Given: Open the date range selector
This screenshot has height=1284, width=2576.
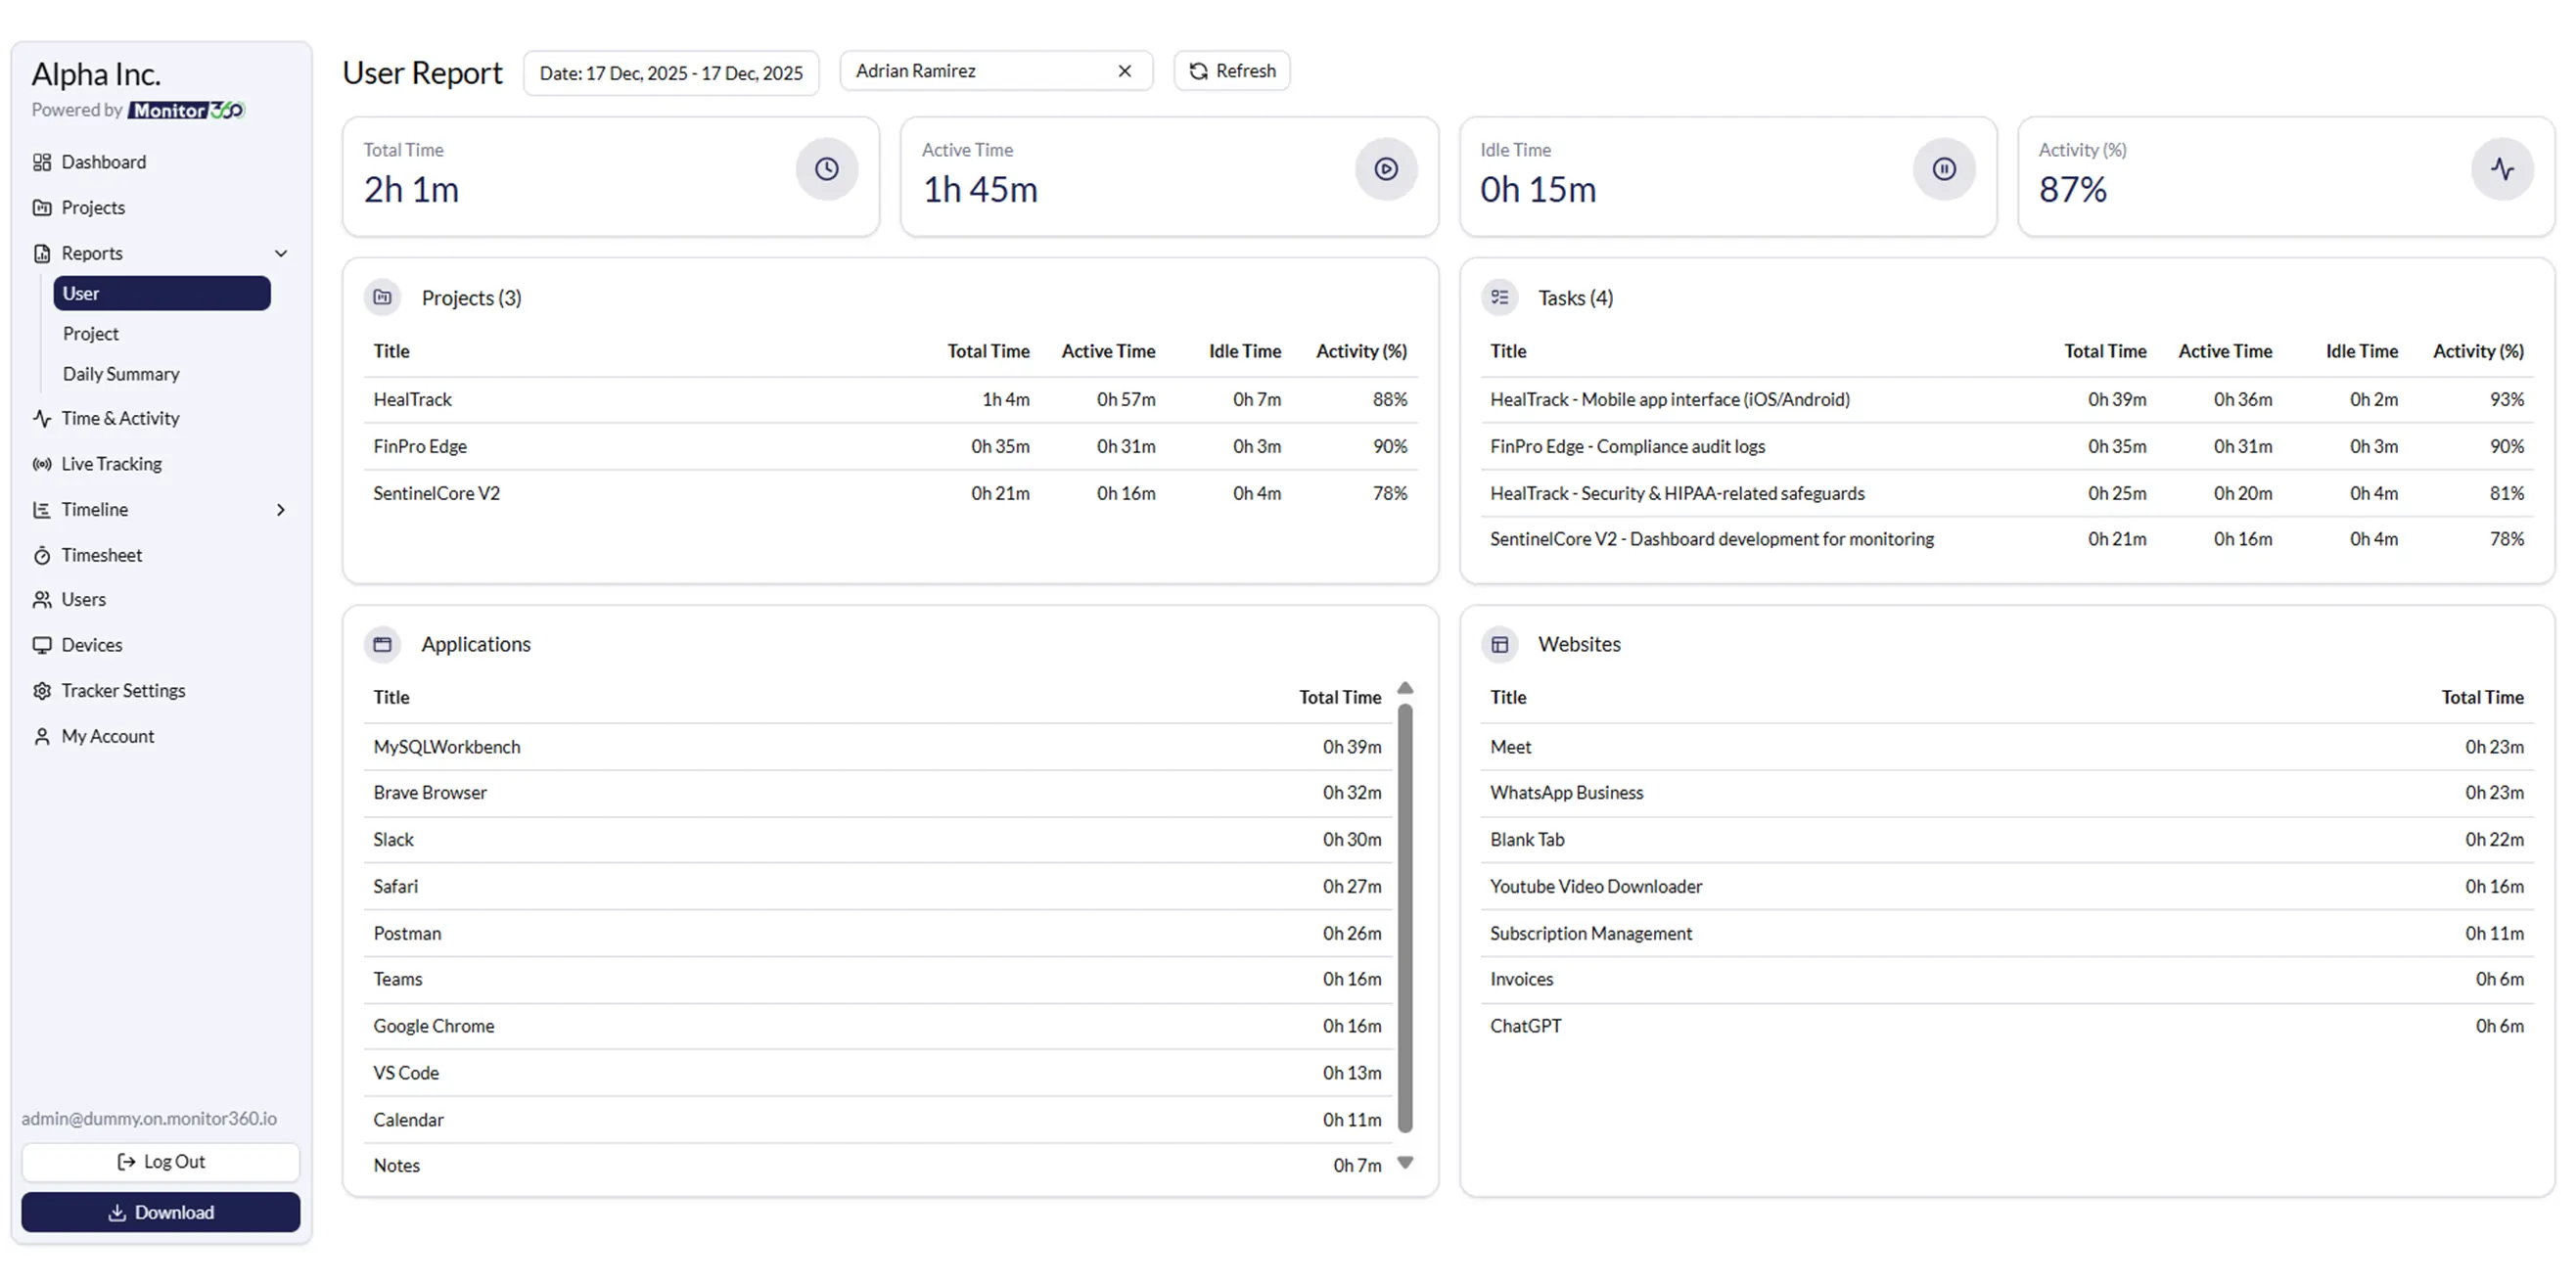Looking at the screenshot, I should (671, 71).
